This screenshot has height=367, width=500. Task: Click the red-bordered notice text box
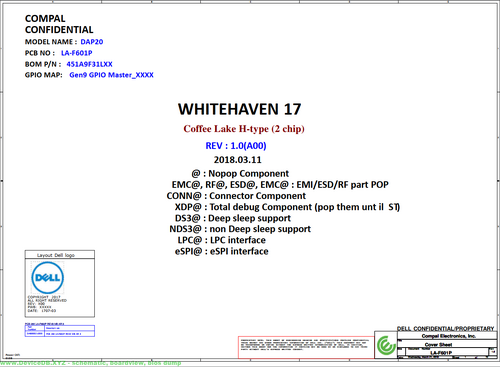pos(306,347)
